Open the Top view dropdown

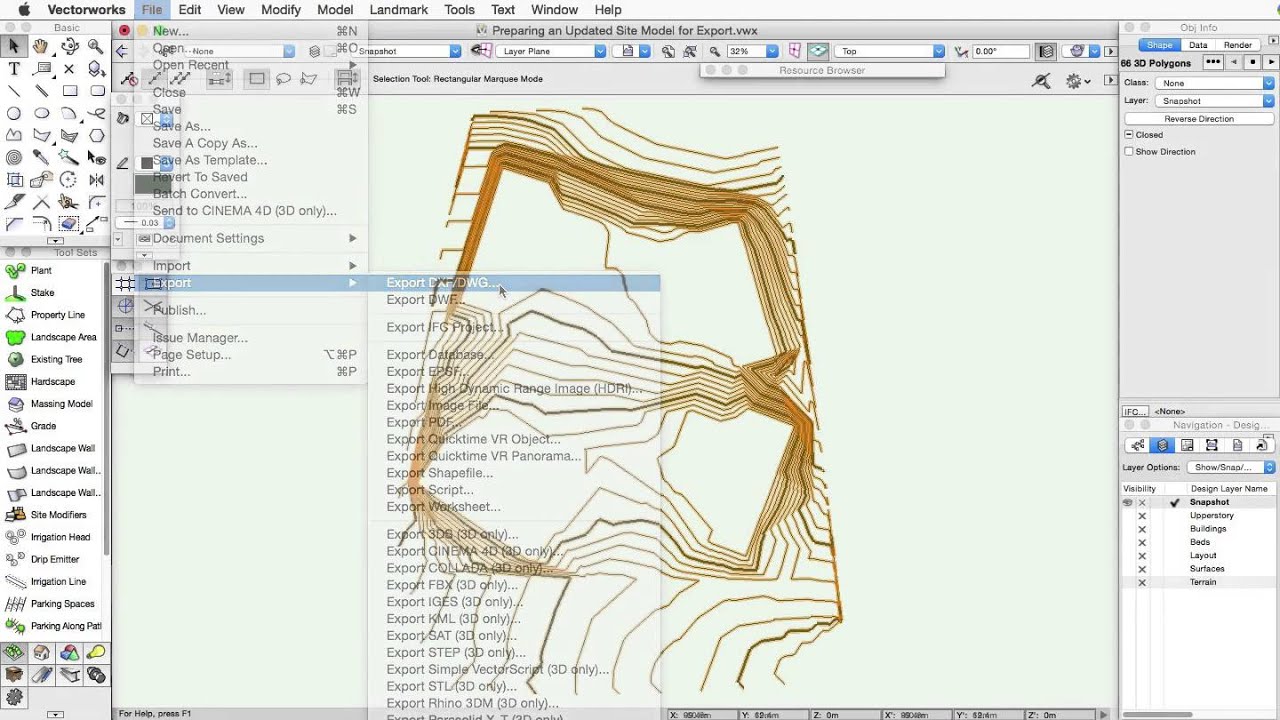coord(889,51)
